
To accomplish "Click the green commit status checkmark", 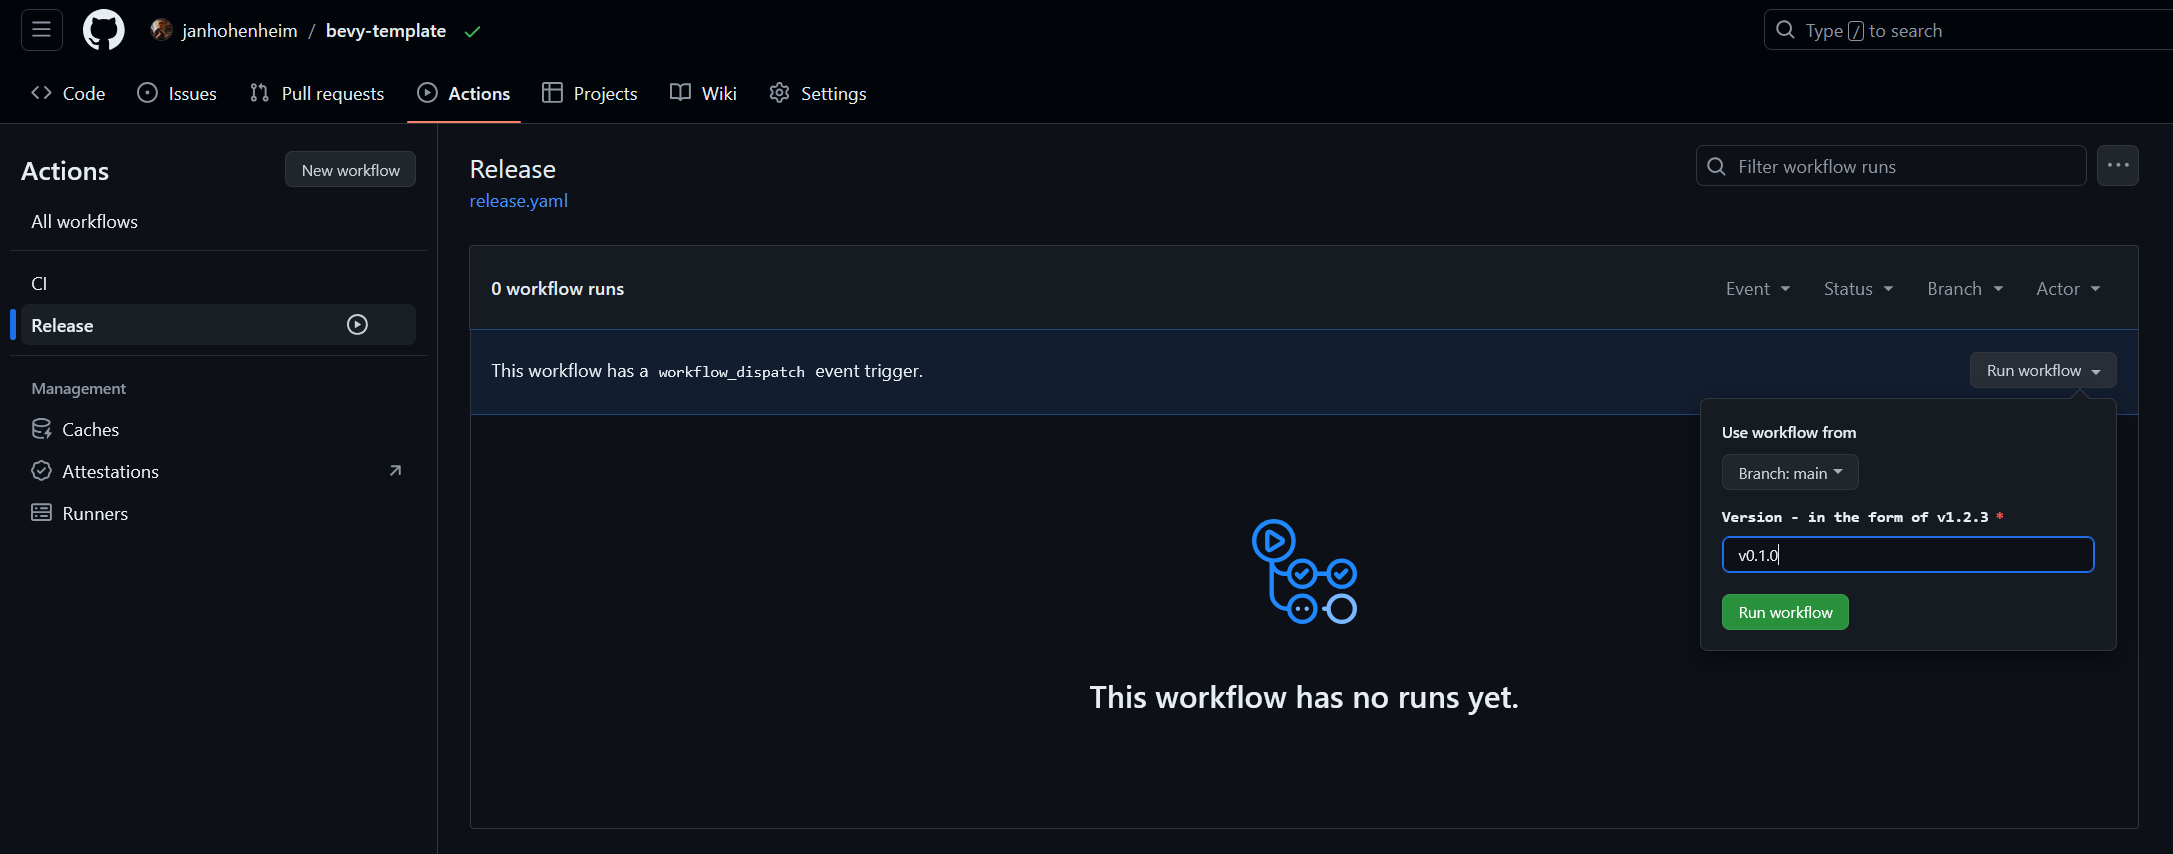I will point(473,32).
